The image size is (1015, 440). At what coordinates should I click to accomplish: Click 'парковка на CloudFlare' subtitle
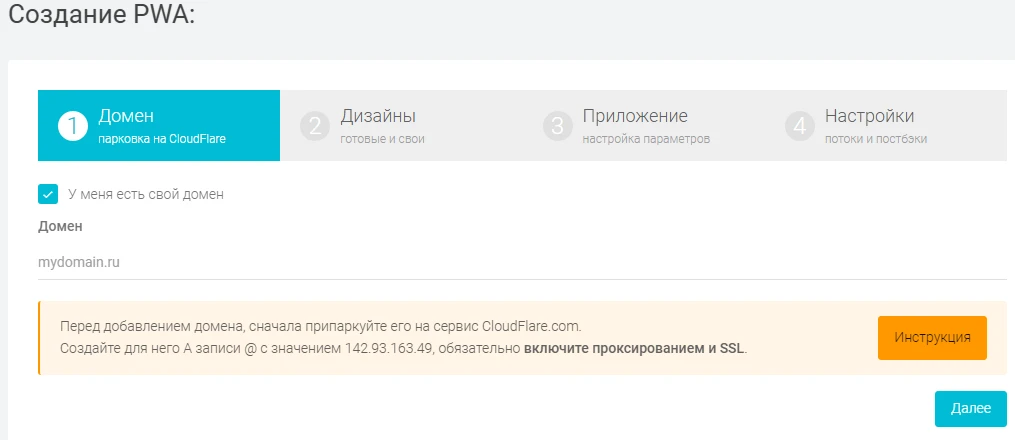162,139
